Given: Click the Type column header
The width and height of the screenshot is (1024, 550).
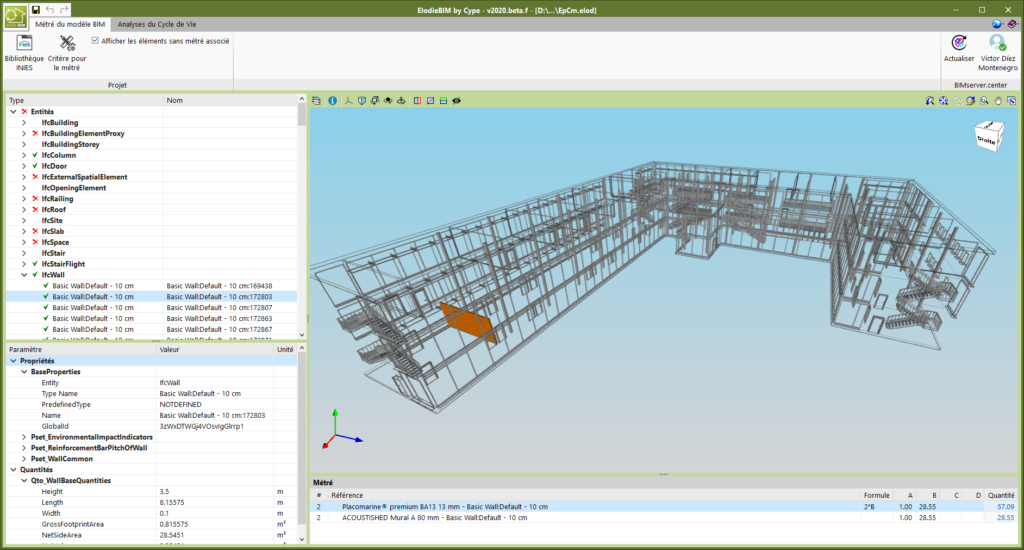Looking at the screenshot, I should pos(85,101).
